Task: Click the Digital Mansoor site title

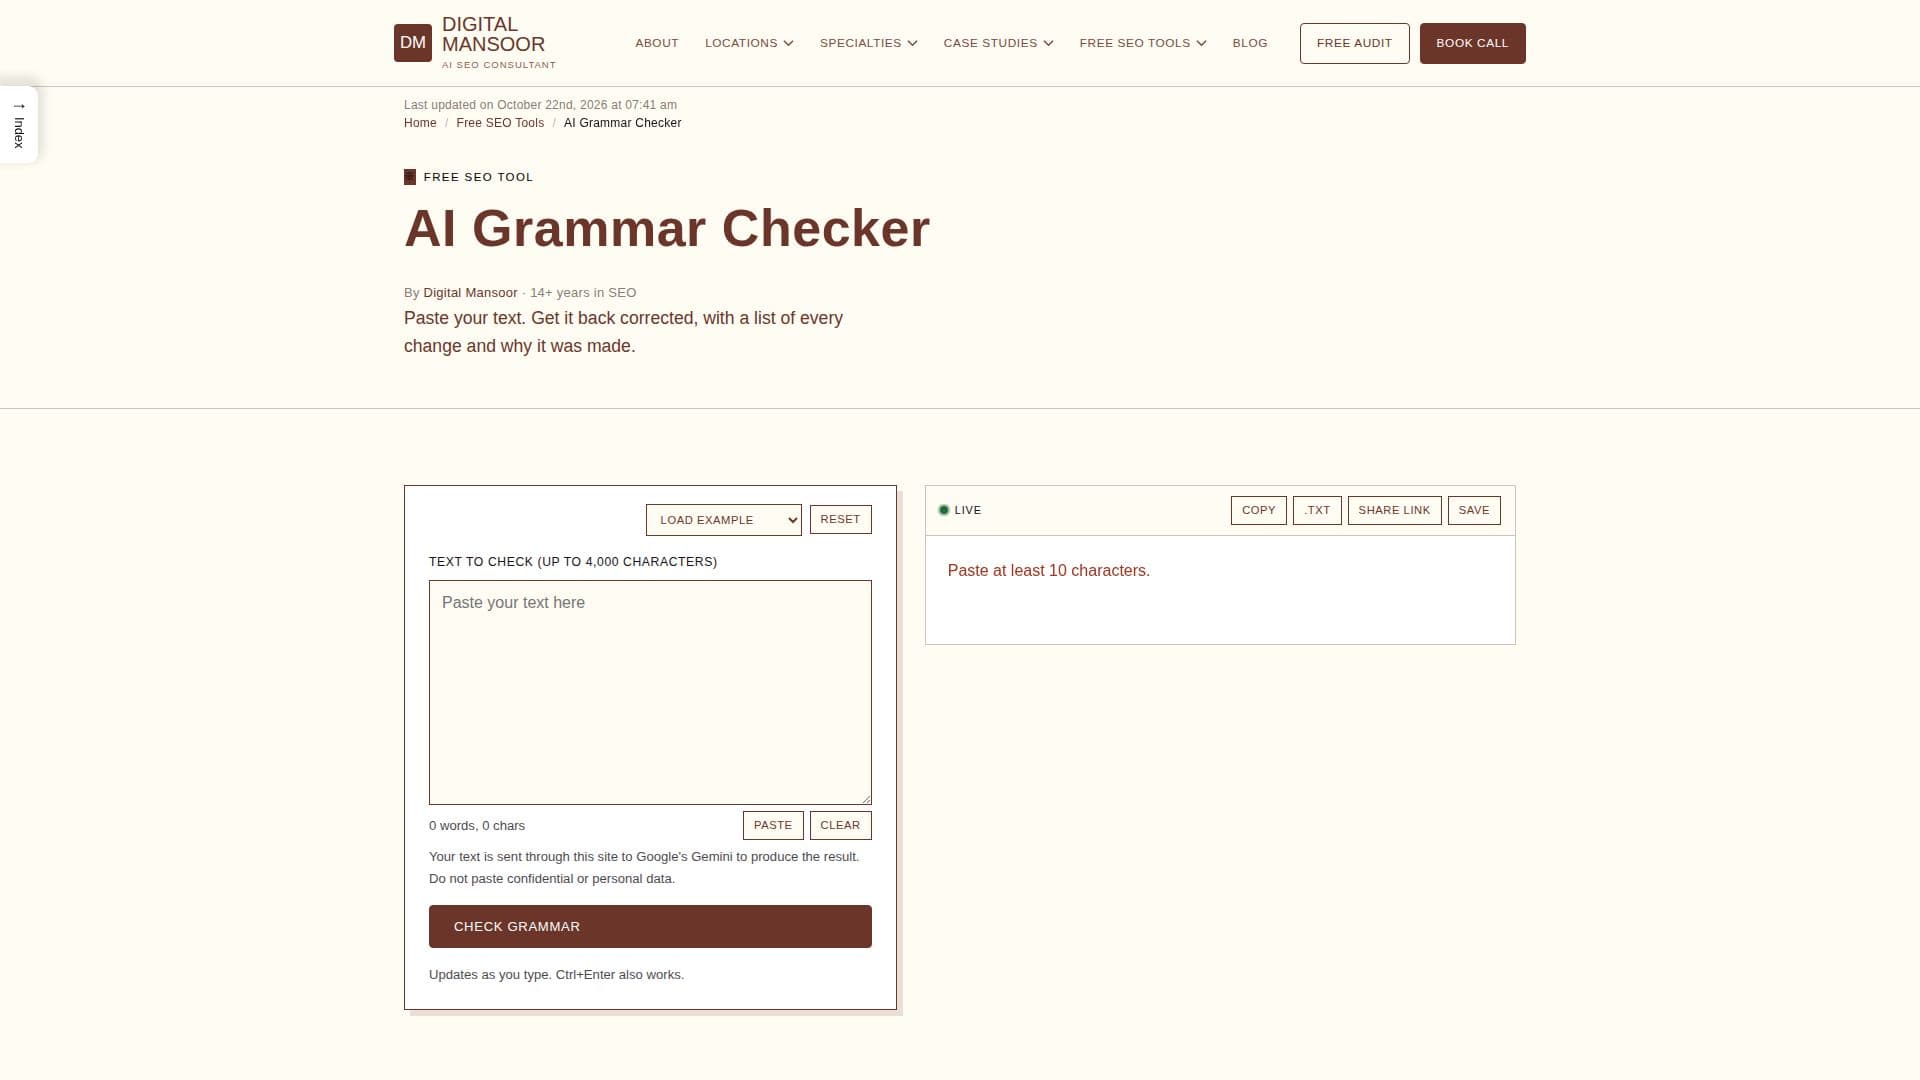Action: (x=493, y=34)
